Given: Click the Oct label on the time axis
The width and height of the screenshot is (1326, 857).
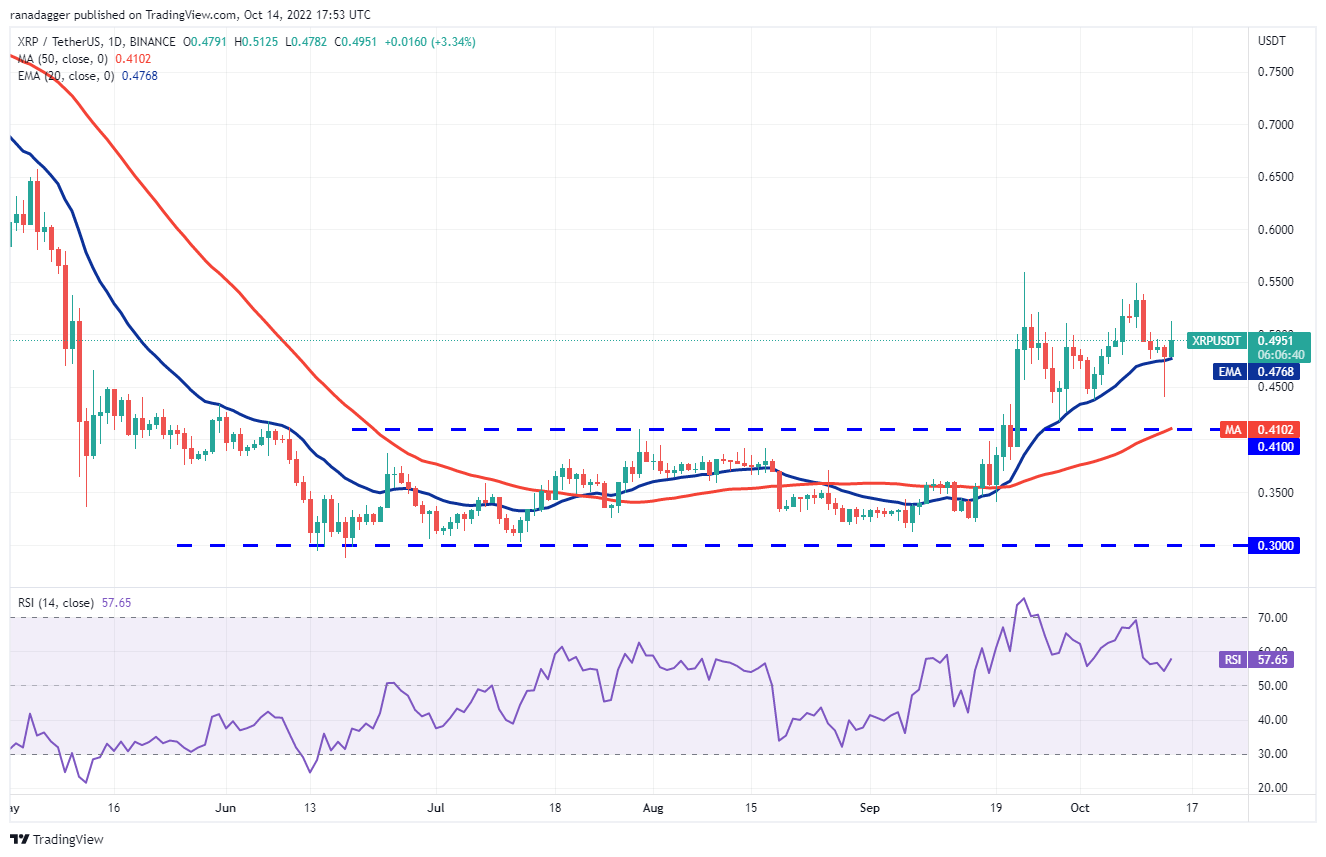Looking at the screenshot, I should [1082, 806].
